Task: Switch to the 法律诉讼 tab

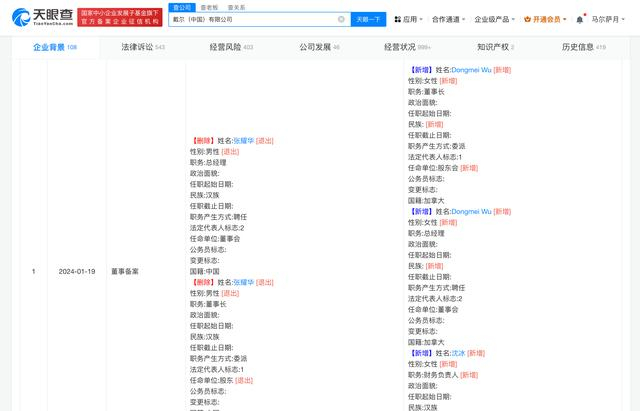Action: click(x=143, y=47)
